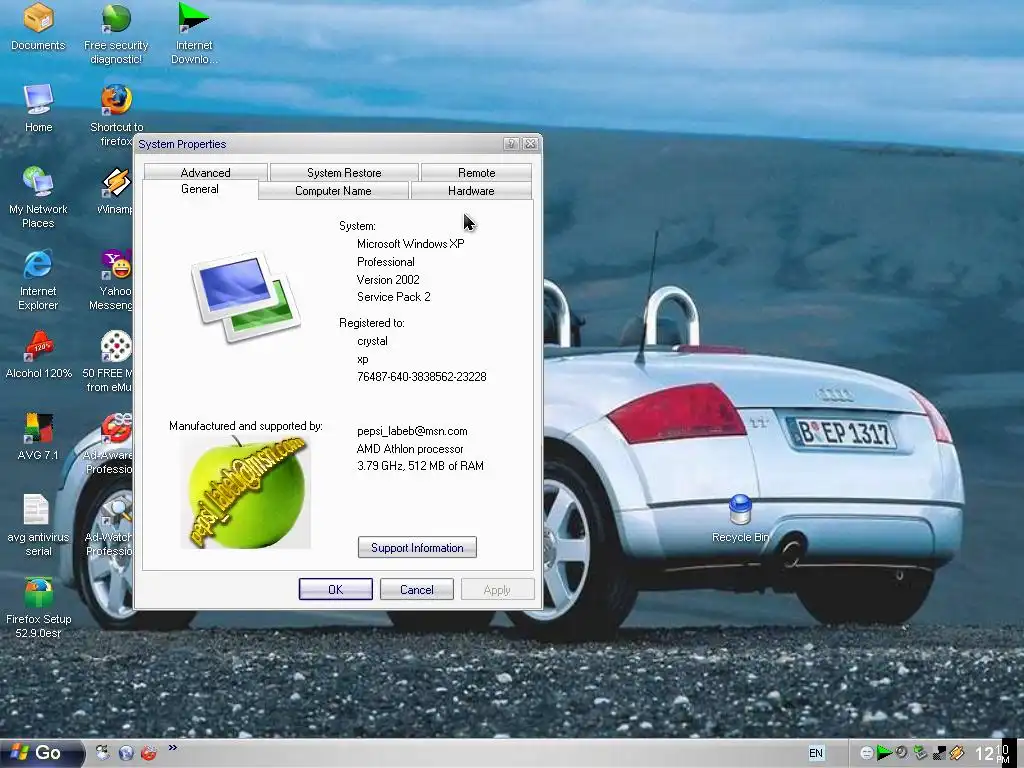Click 3.79 GHz, 512 MB of RAM text

coord(421,466)
